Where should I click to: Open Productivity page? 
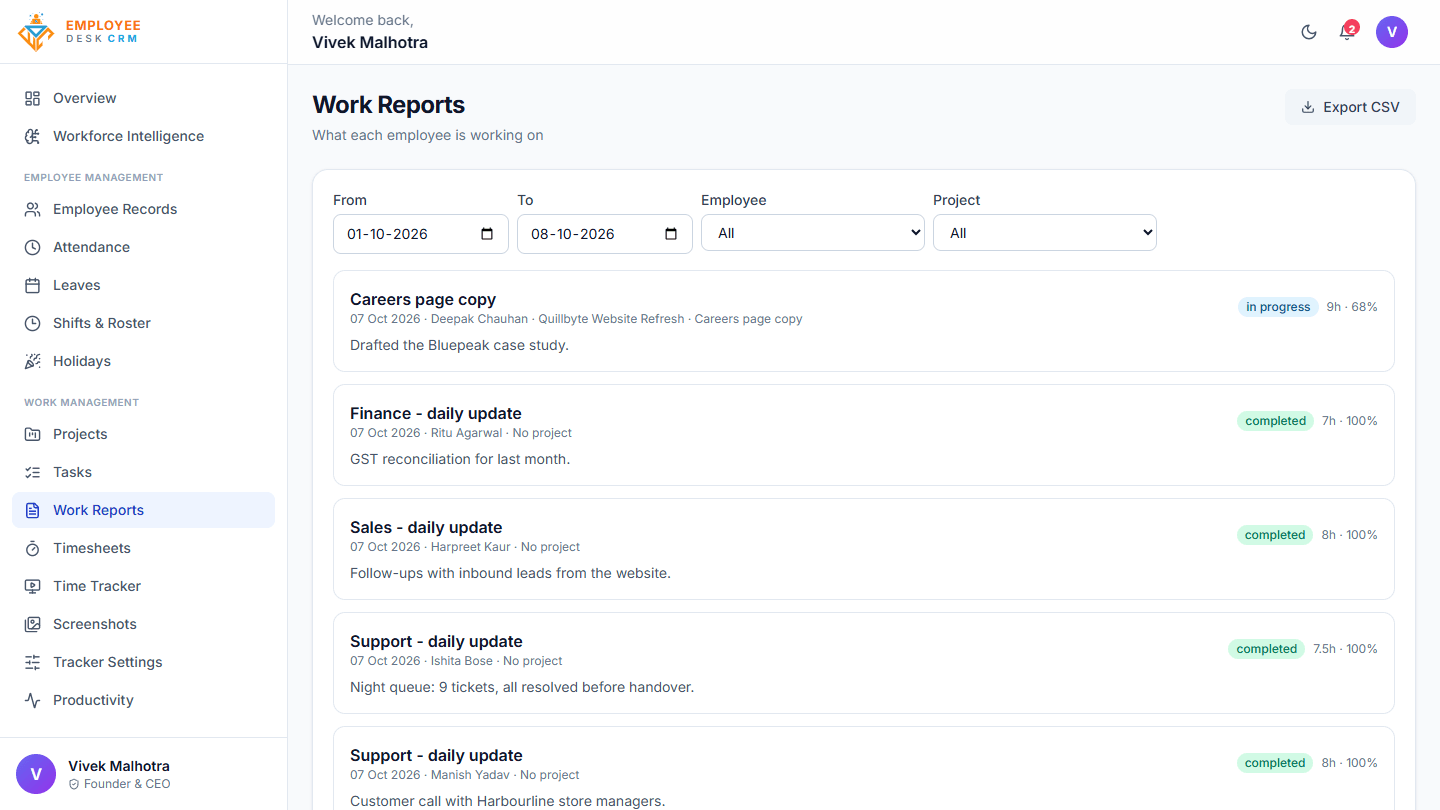143,700
